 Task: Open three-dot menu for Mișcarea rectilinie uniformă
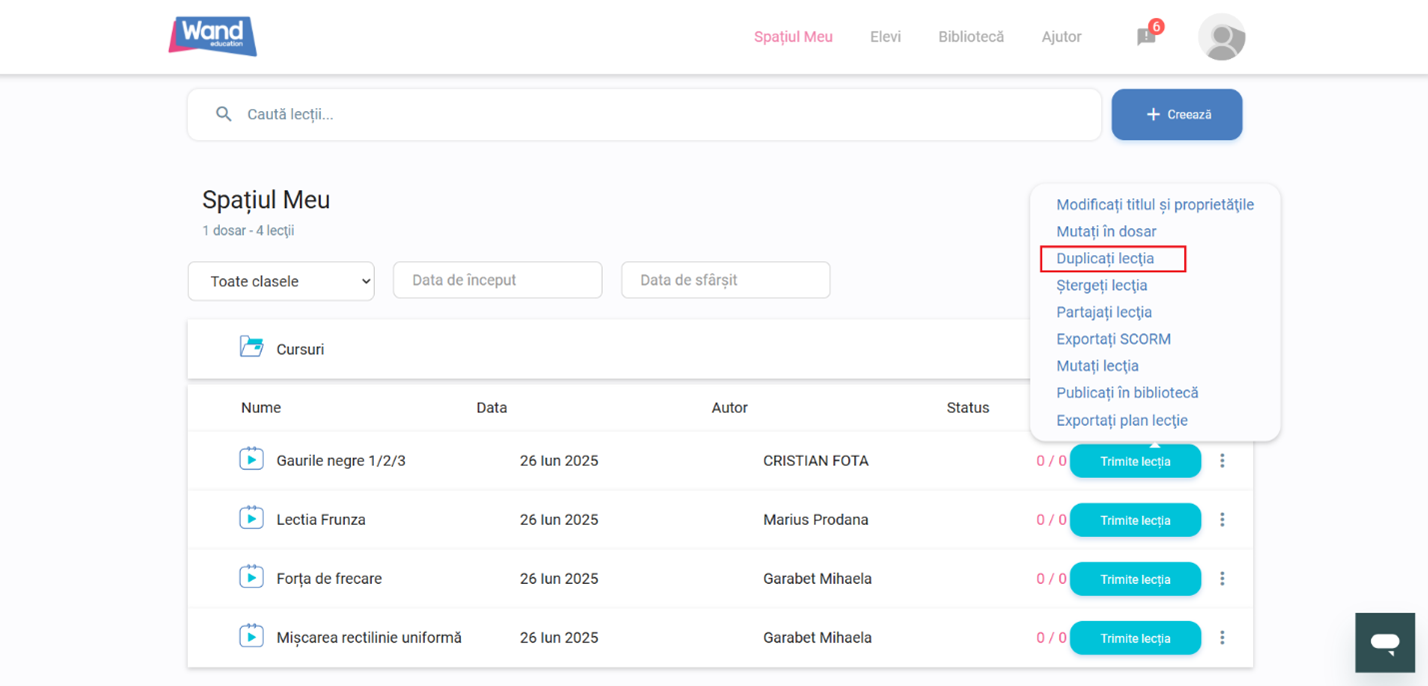tap(1222, 638)
